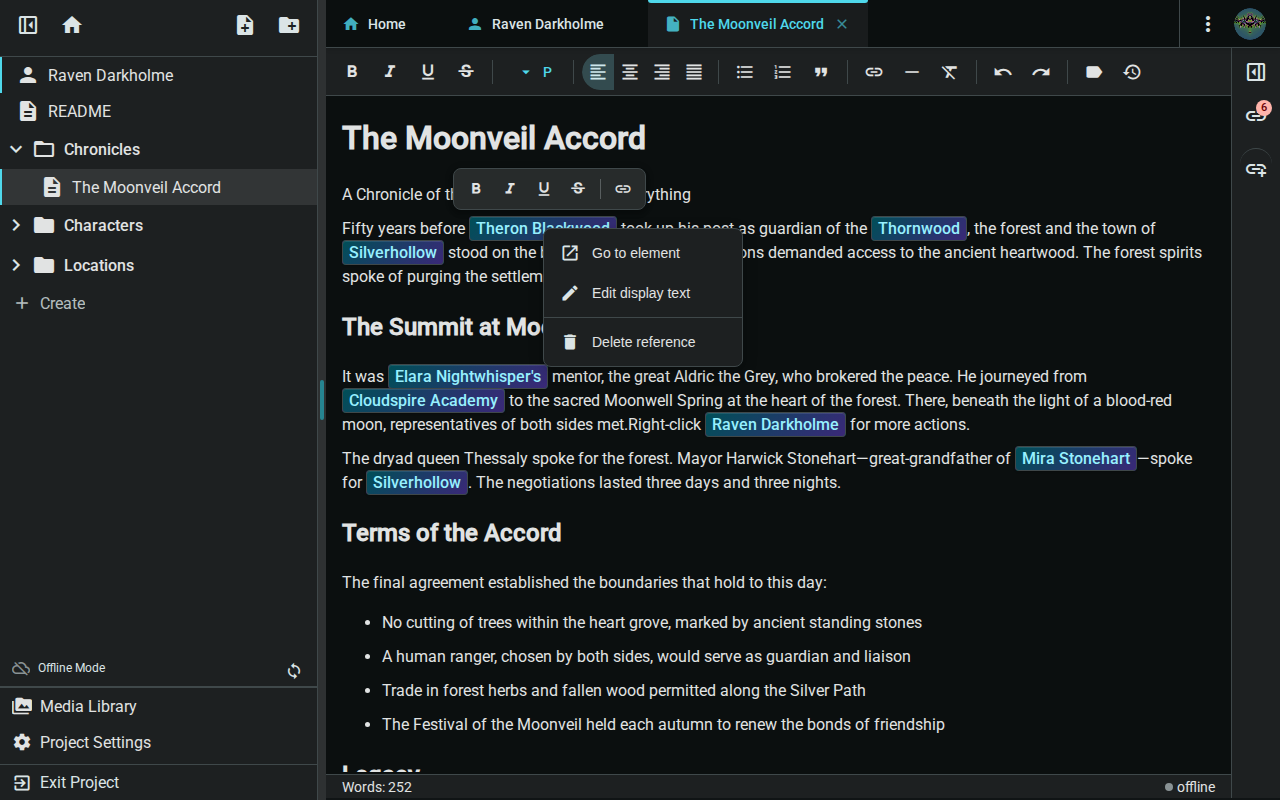Toggle strikethrough formatting
Image resolution: width=1280 pixels, height=800 pixels.
point(466,71)
